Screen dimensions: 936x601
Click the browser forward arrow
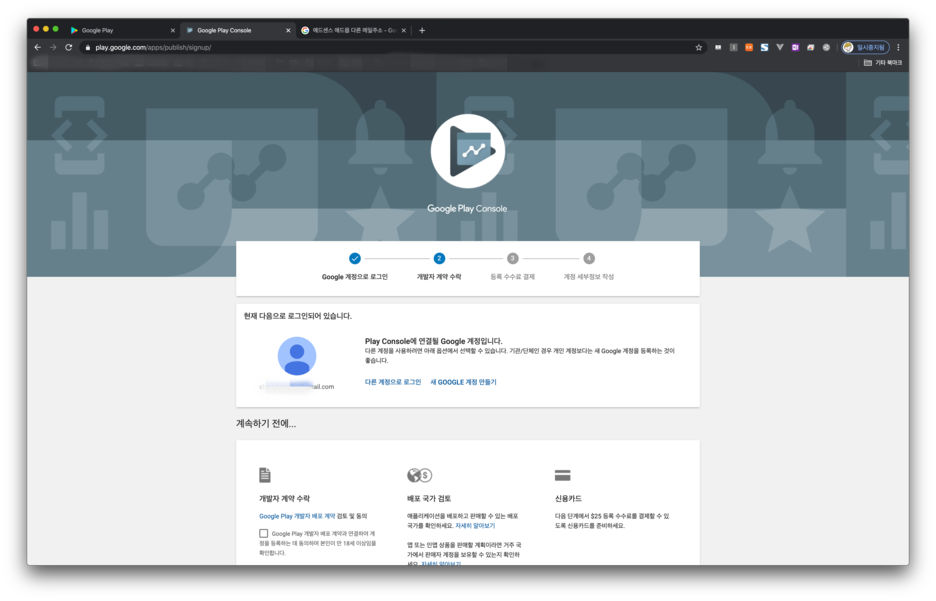coord(53,47)
